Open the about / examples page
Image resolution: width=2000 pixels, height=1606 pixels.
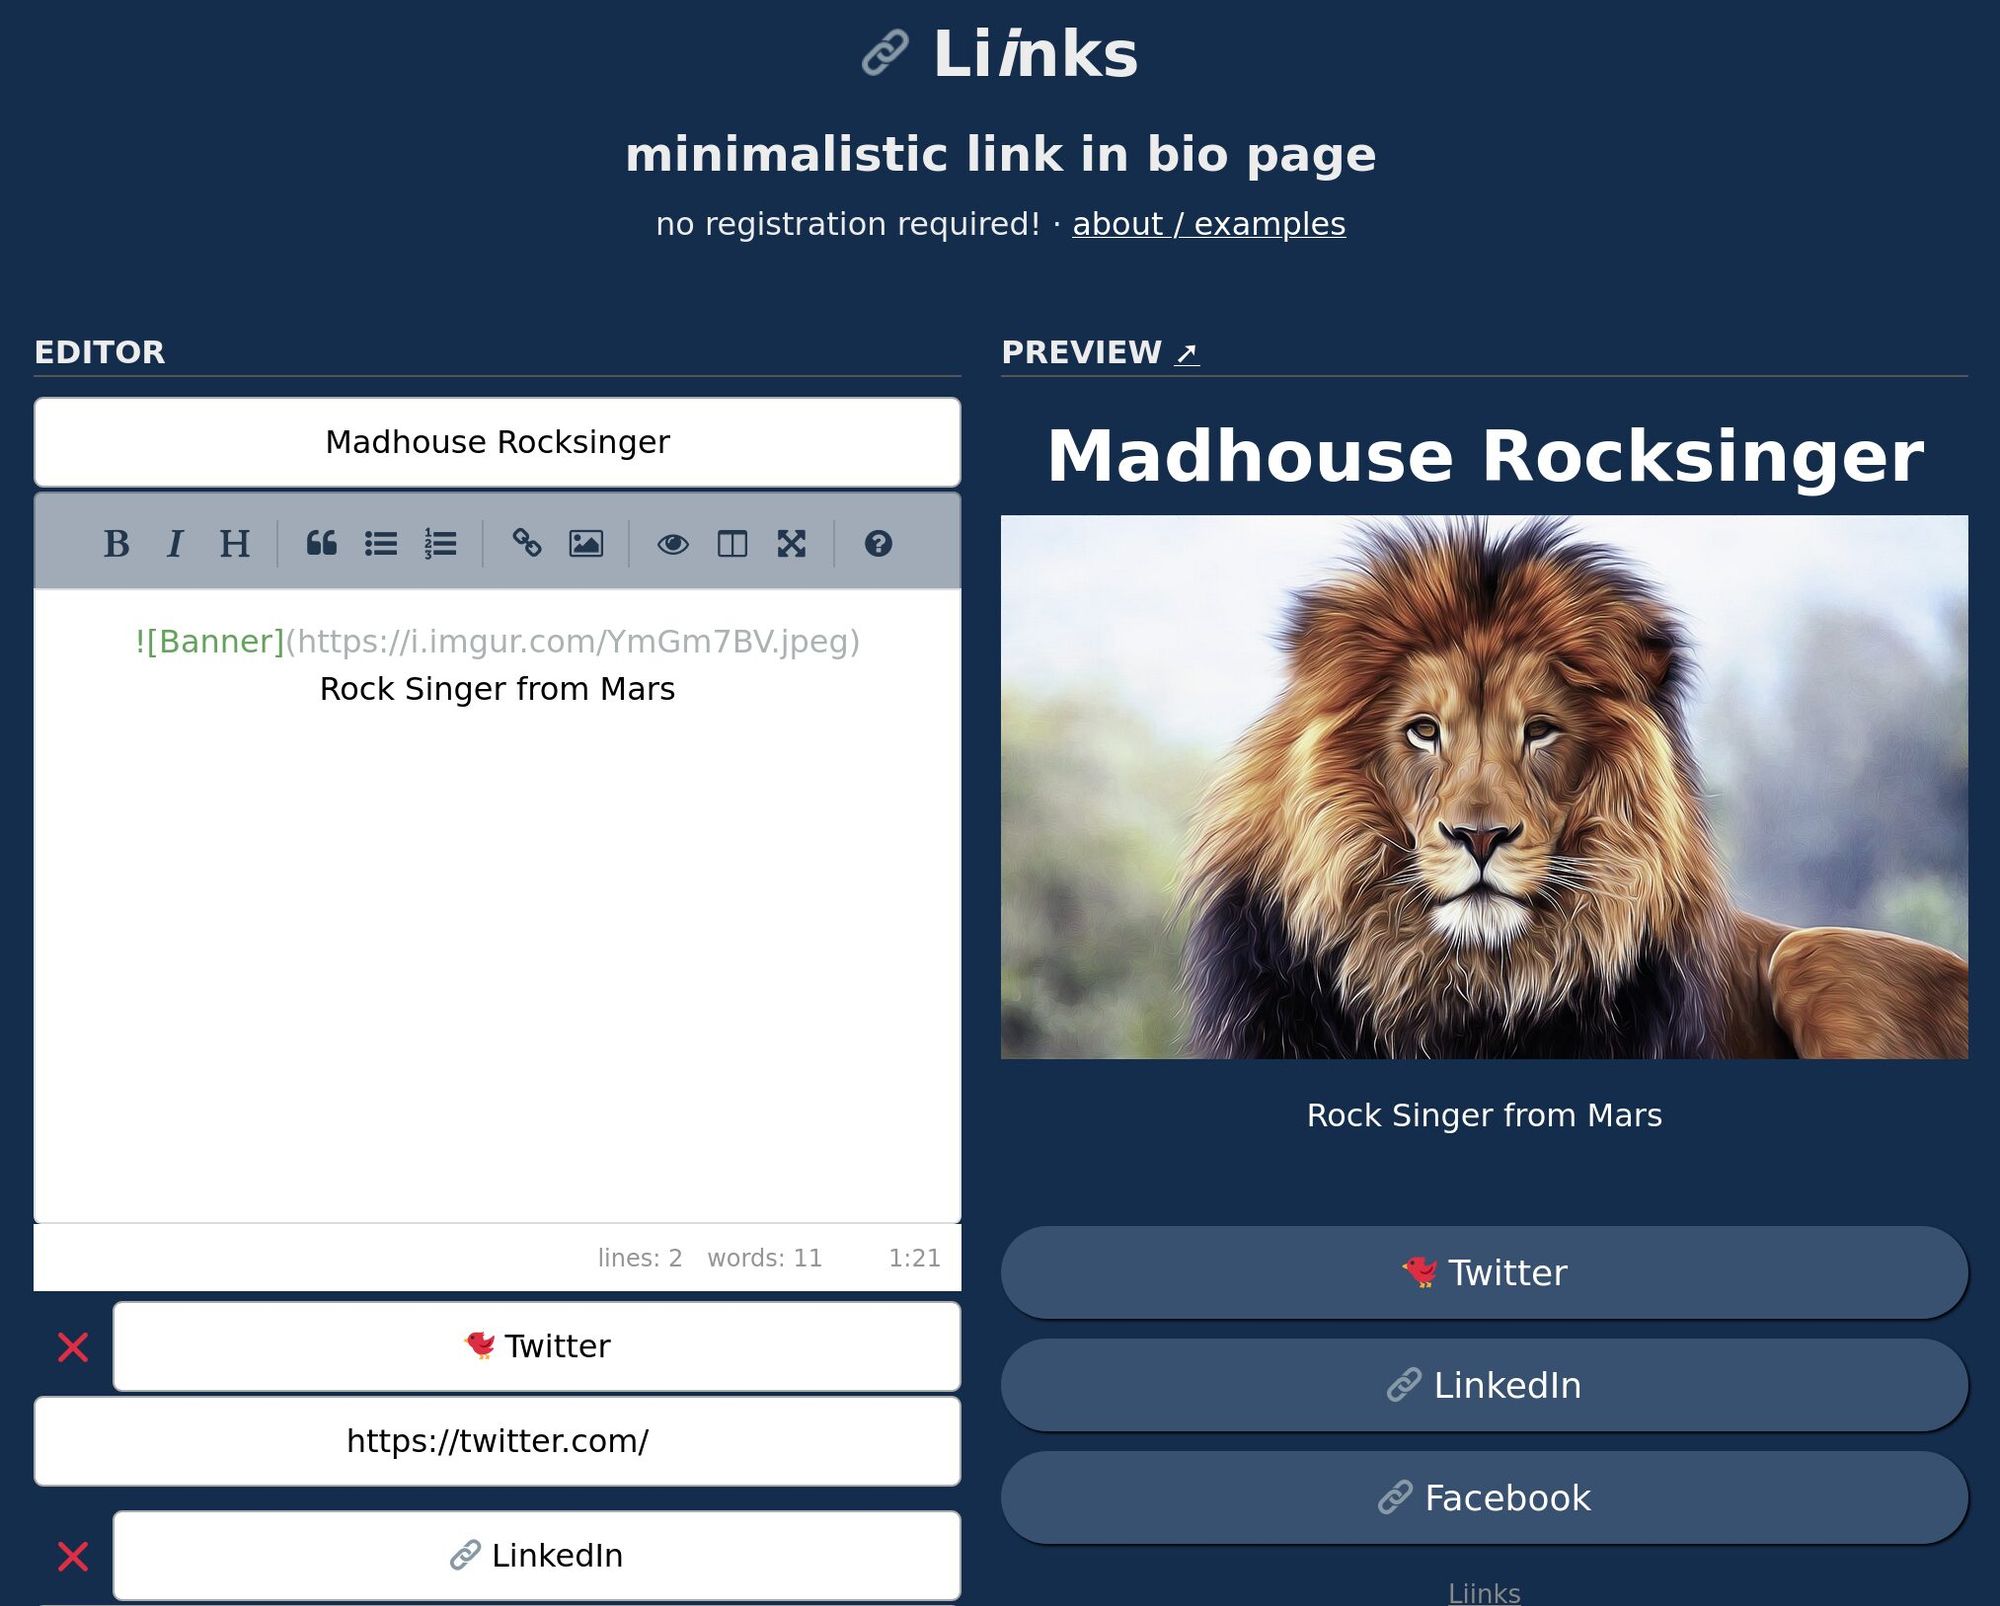1209,224
